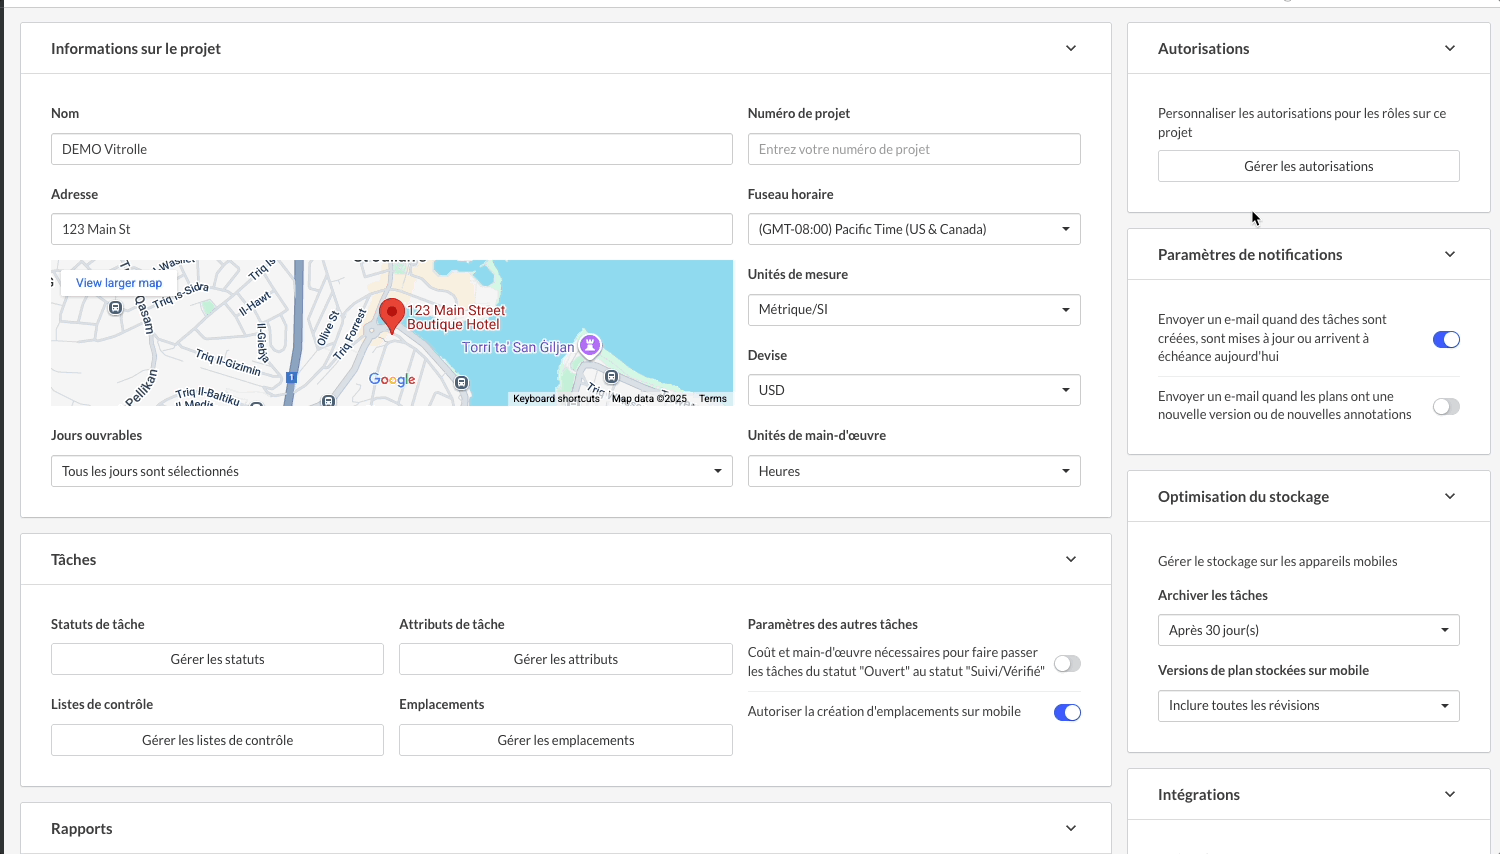This screenshot has width=1500, height=854.
Task: Enable e-mail for new plan versions
Action: click(x=1446, y=406)
